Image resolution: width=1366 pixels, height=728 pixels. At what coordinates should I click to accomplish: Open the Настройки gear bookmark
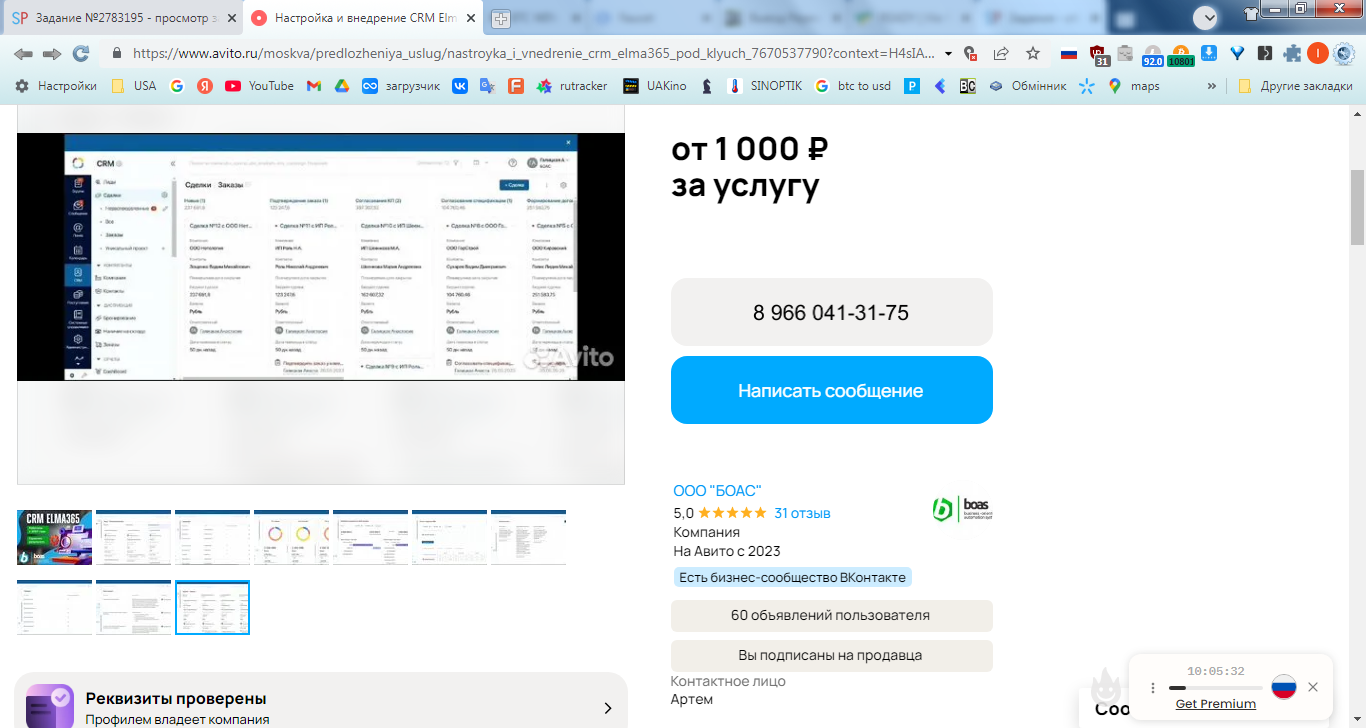55,86
